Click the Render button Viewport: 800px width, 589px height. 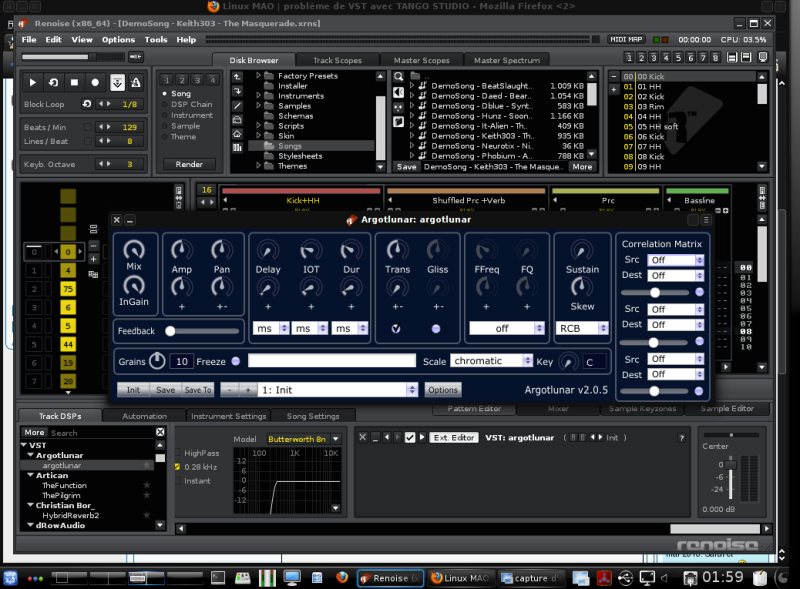click(x=189, y=164)
